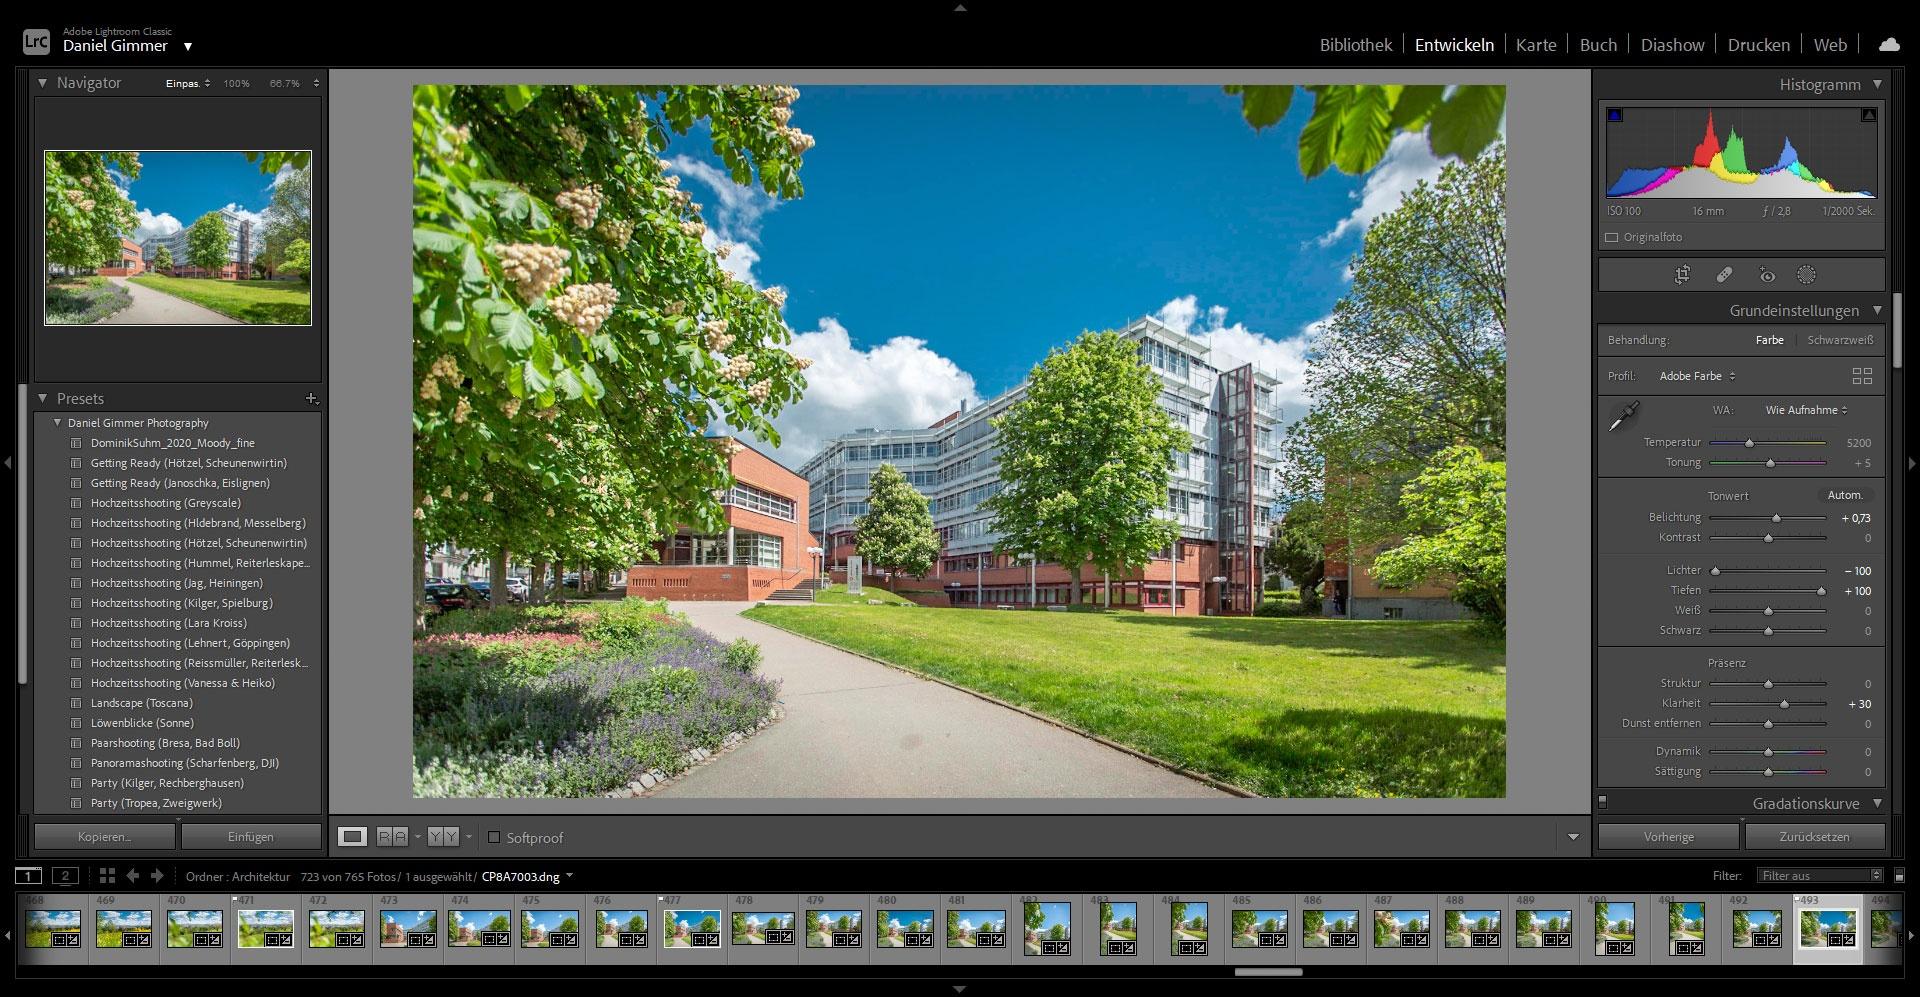Expand the Gradationskurve panel
The width and height of the screenshot is (1920, 997).
point(1877,803)
